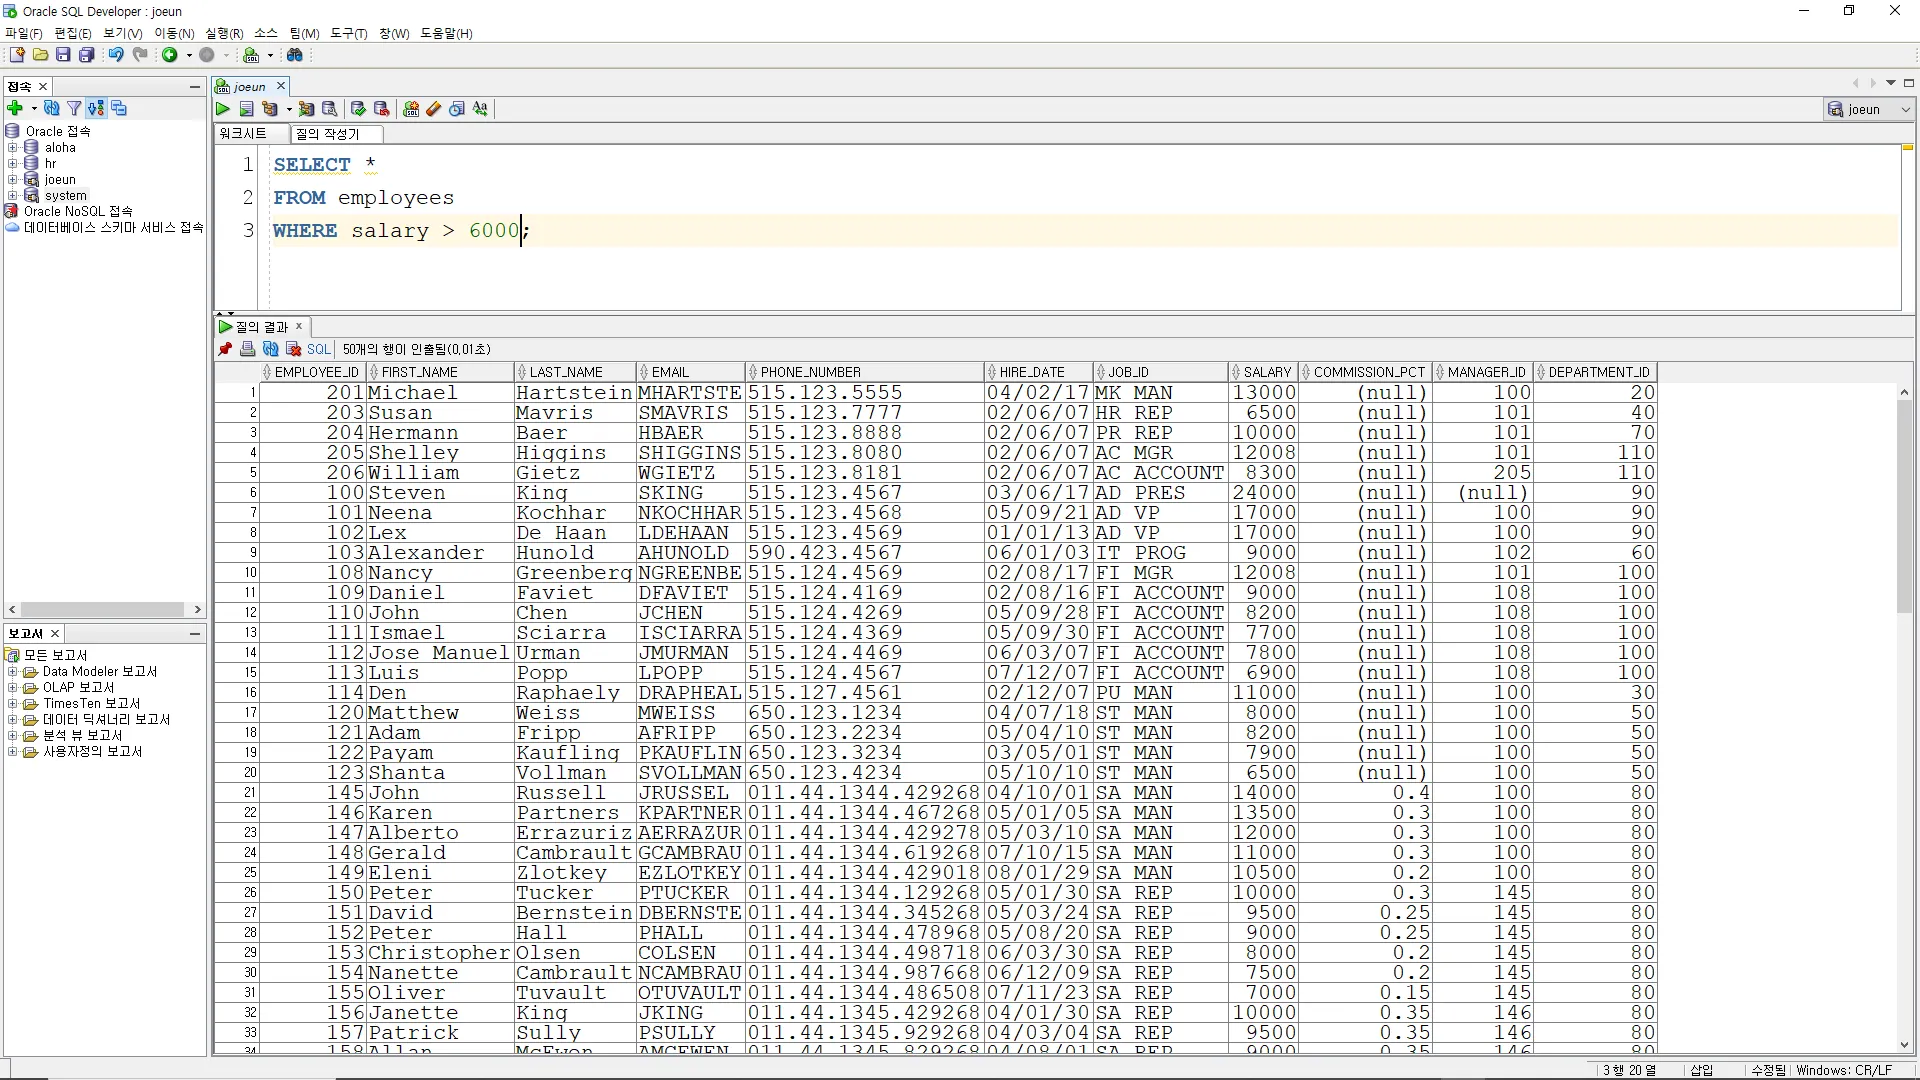
Task: Click the Rollback icon in the worksheet toolbar
Action: pos(381,109)
